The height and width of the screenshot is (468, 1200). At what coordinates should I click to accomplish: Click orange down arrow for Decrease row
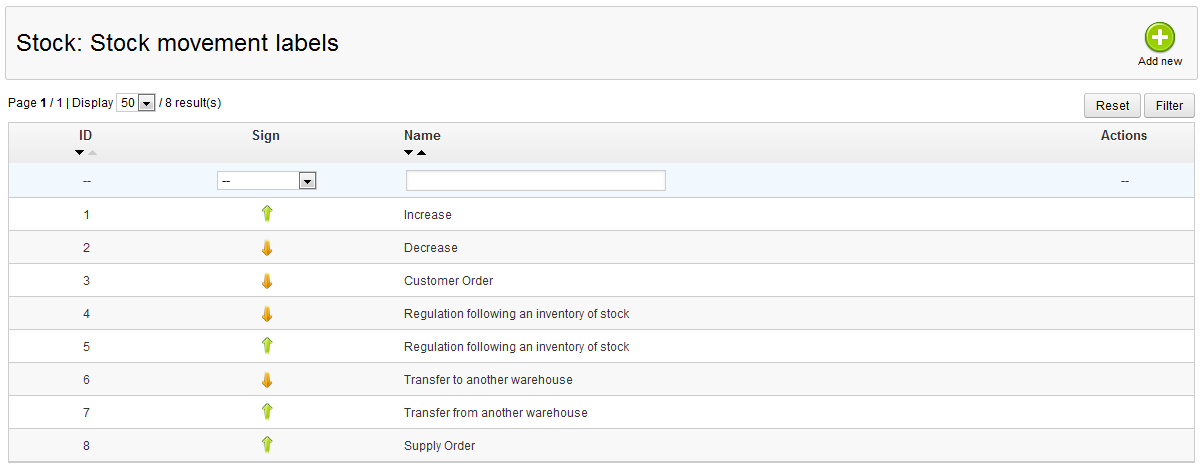(267, 248)
